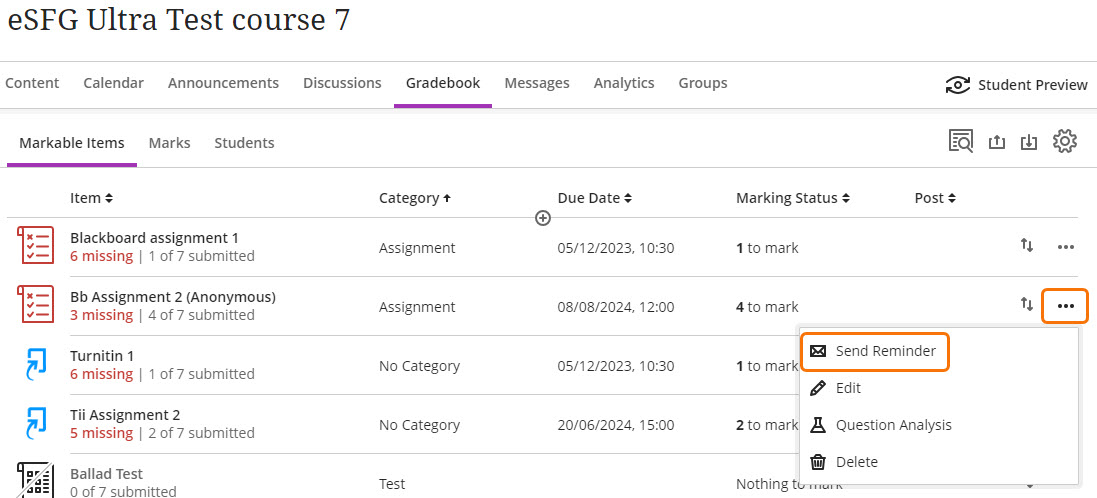Screen dimensions: 1097x498
Task: Open the Student Preview mode
Action: pos(1016,85)
